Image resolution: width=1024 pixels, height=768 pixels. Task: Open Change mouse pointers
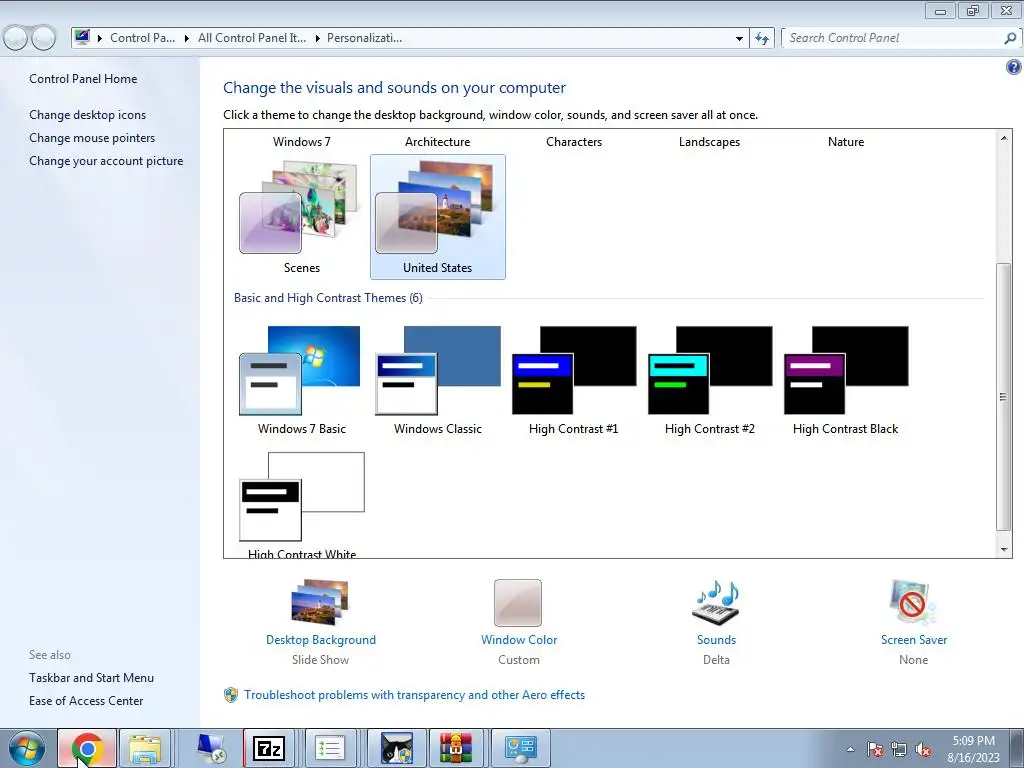click(92, 138)
